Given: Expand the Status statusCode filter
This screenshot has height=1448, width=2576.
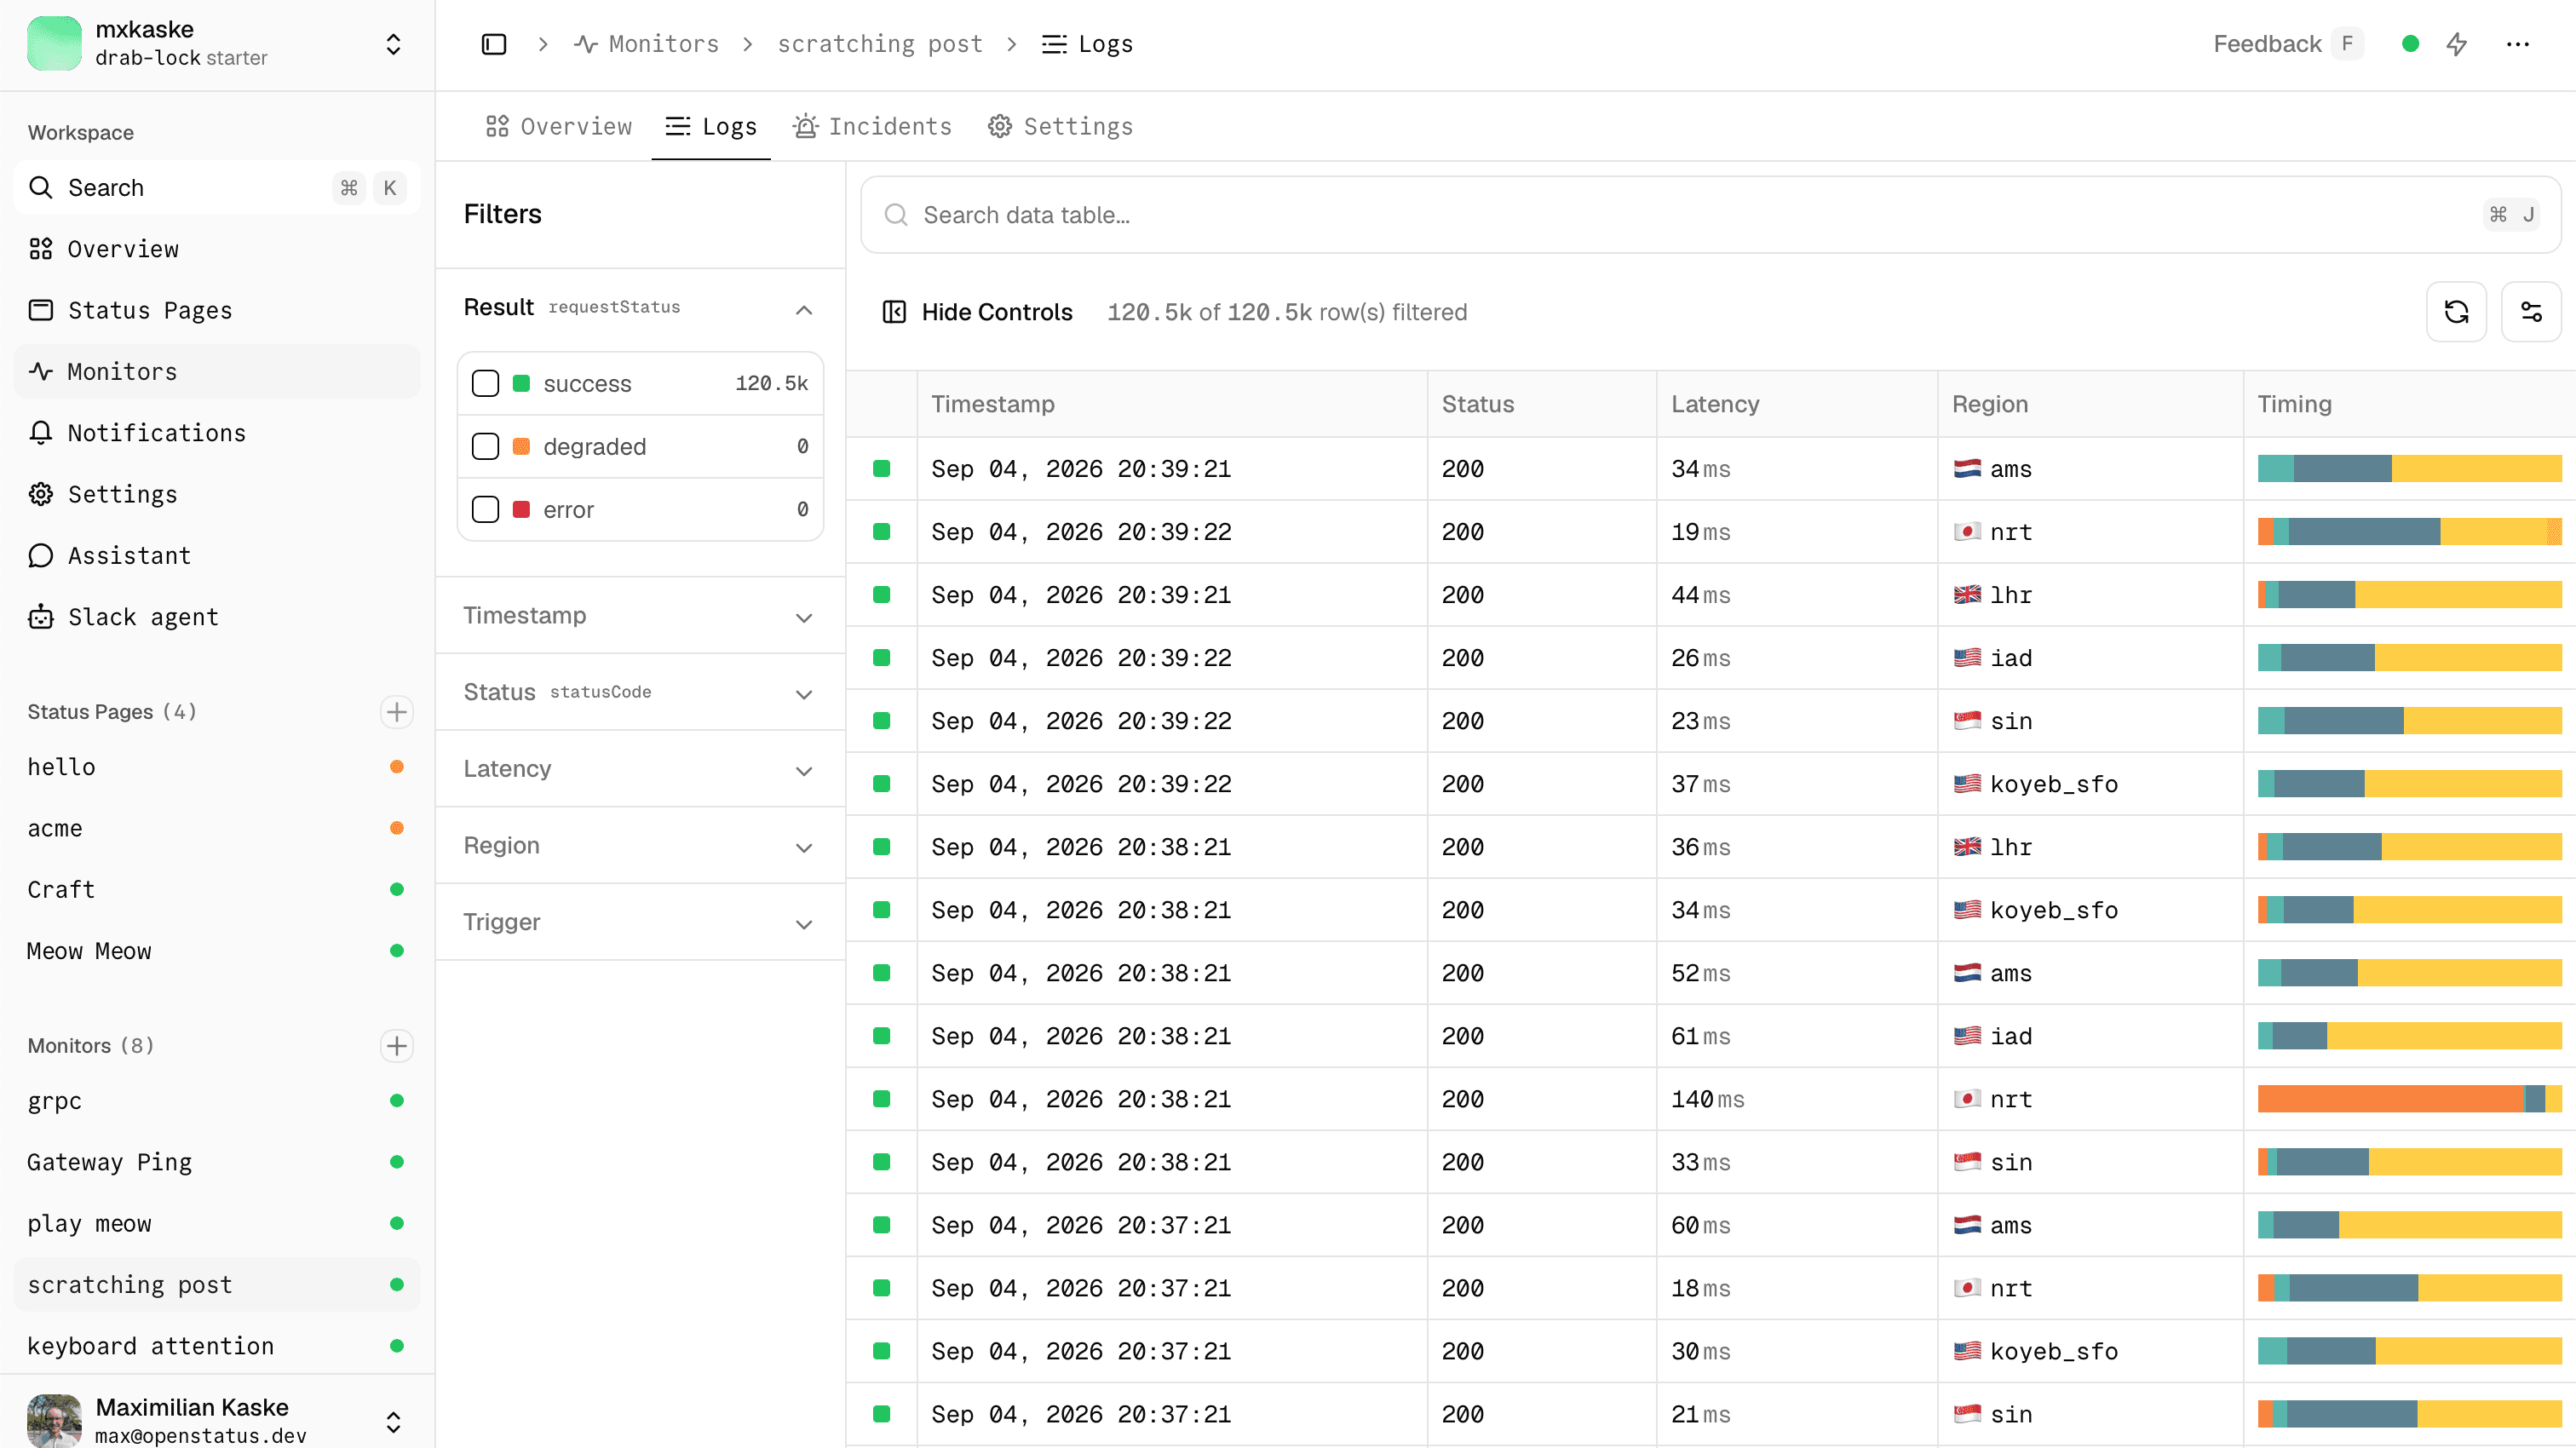Looking at the screenshot, I should click(639, 693).
